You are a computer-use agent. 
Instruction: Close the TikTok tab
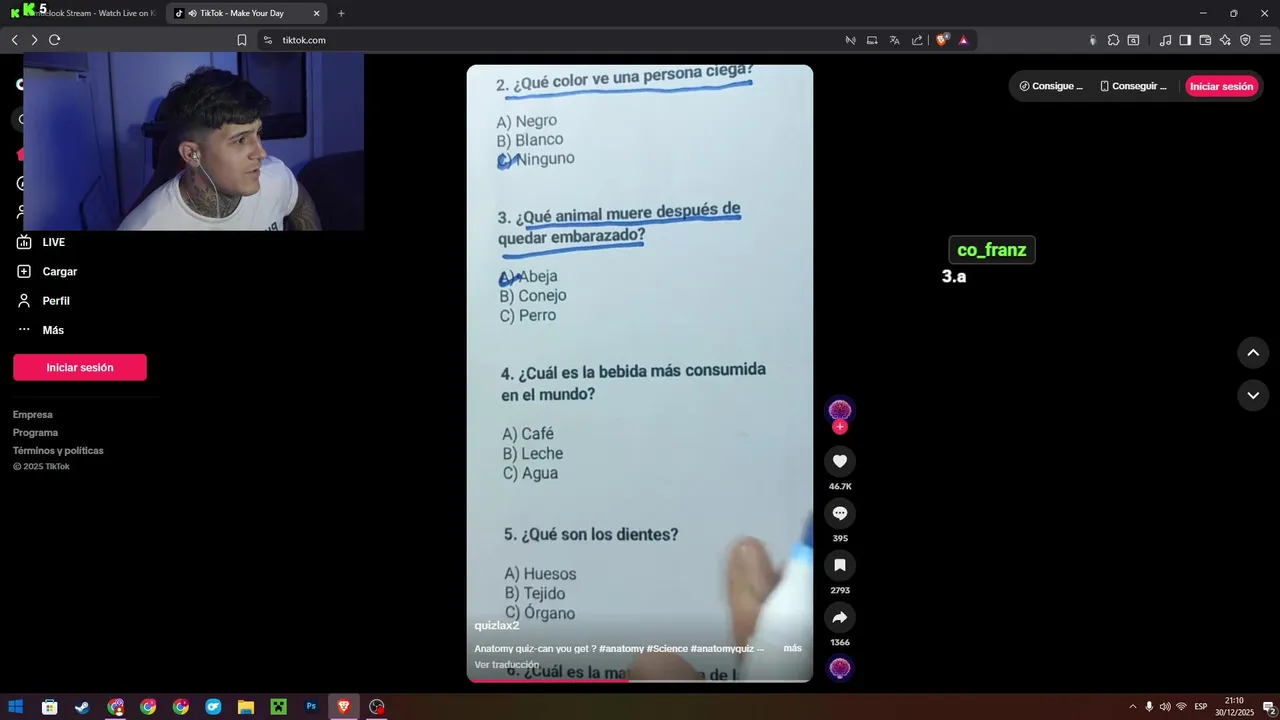point(317,13)
